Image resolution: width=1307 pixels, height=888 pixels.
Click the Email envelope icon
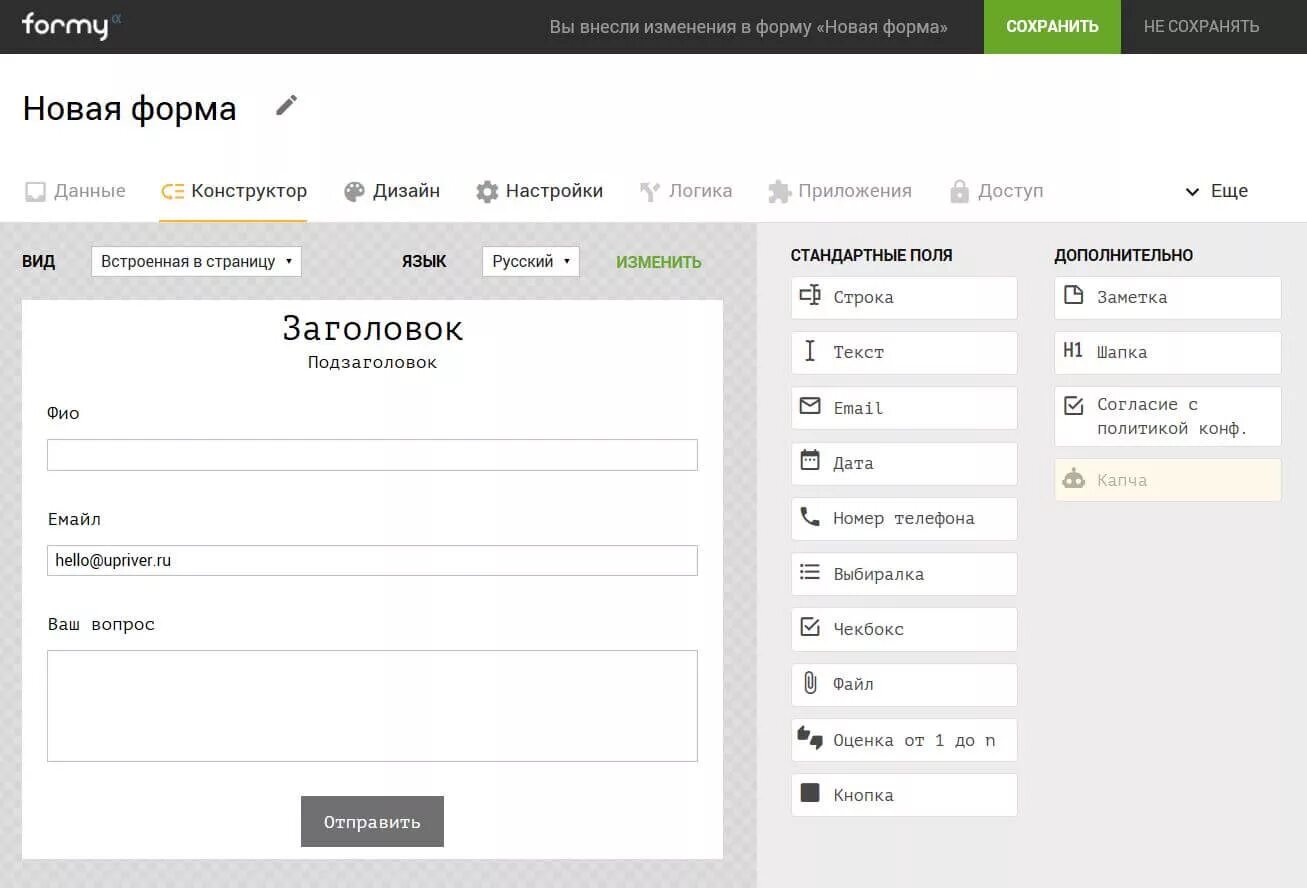(810, 406)
